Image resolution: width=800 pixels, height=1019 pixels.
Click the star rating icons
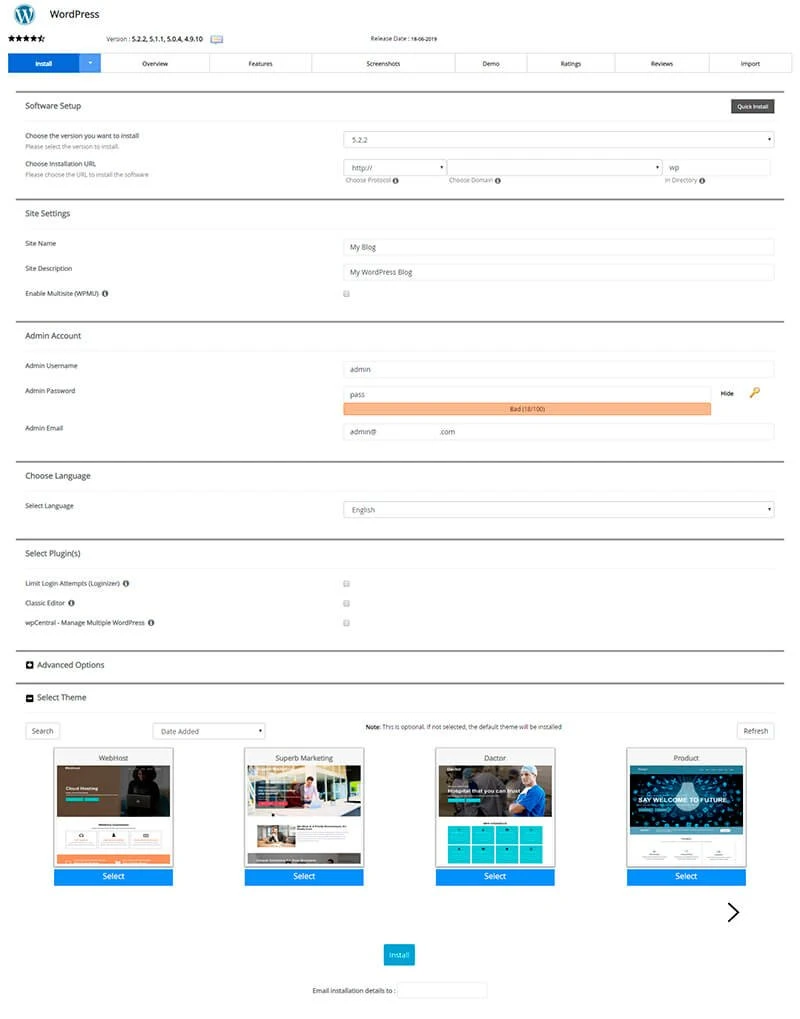[x=27, y=38]
